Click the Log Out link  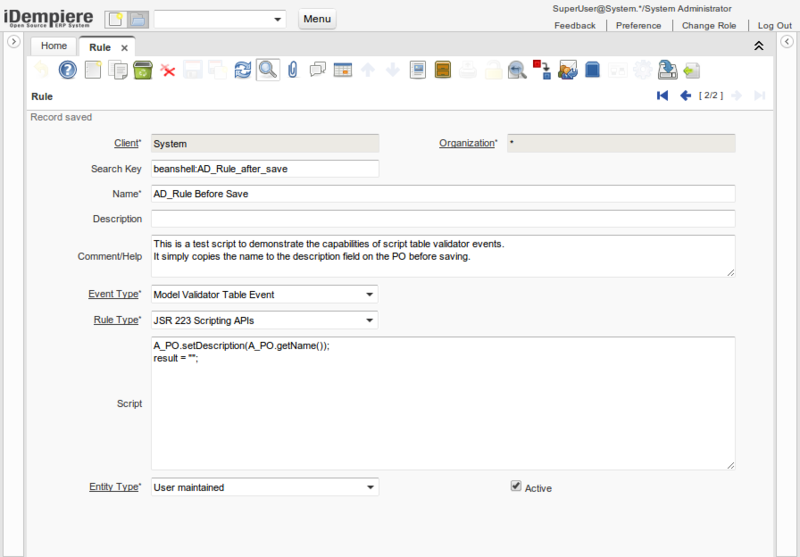point(774,25)
